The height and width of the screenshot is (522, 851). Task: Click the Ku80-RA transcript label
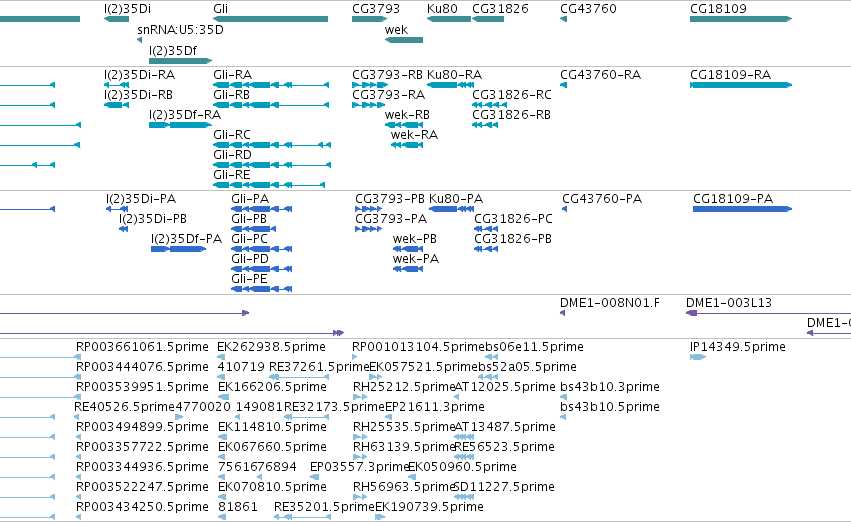coord(454,75)
